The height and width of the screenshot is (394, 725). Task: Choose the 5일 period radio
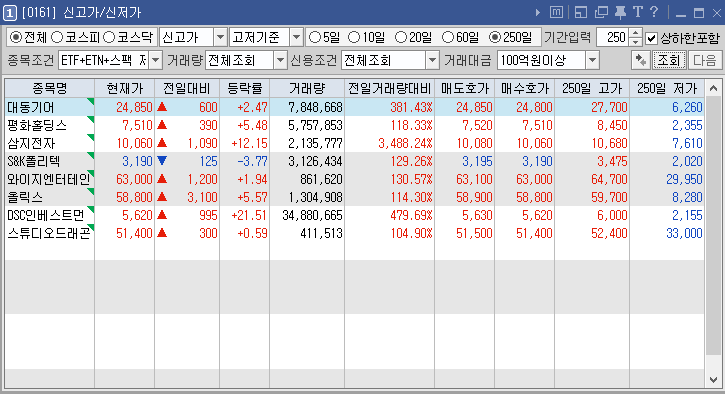(314, 37)
